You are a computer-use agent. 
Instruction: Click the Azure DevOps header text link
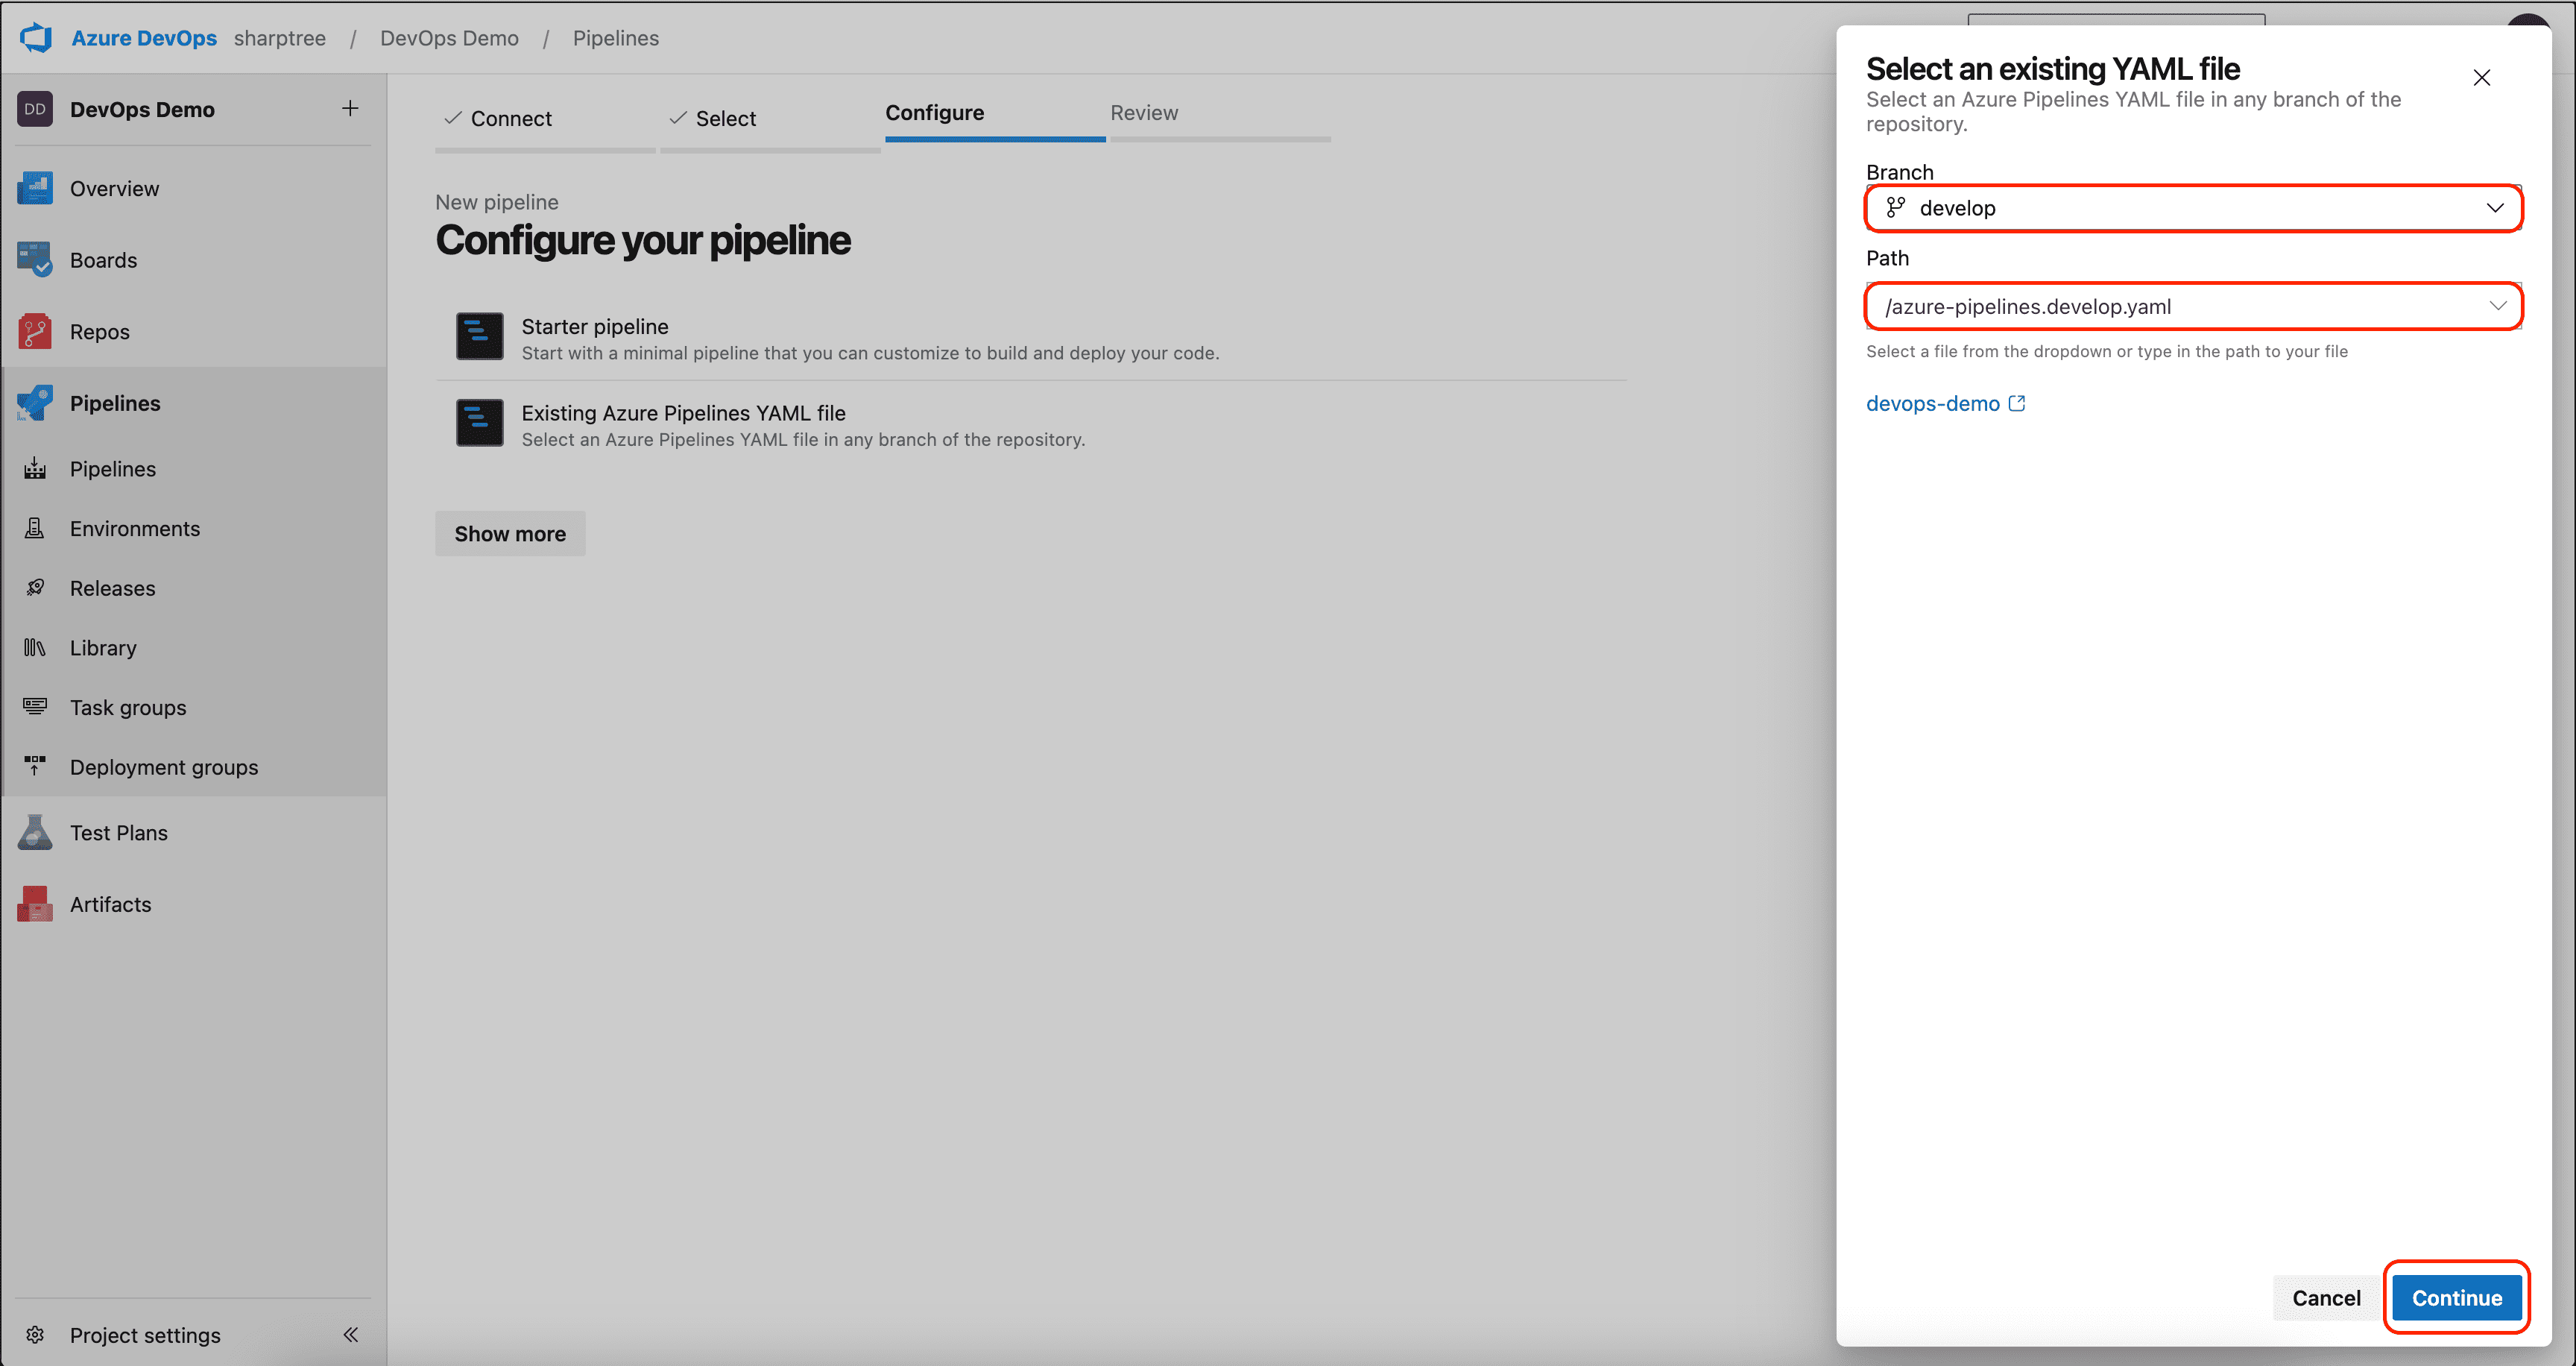tap(144, 38)
